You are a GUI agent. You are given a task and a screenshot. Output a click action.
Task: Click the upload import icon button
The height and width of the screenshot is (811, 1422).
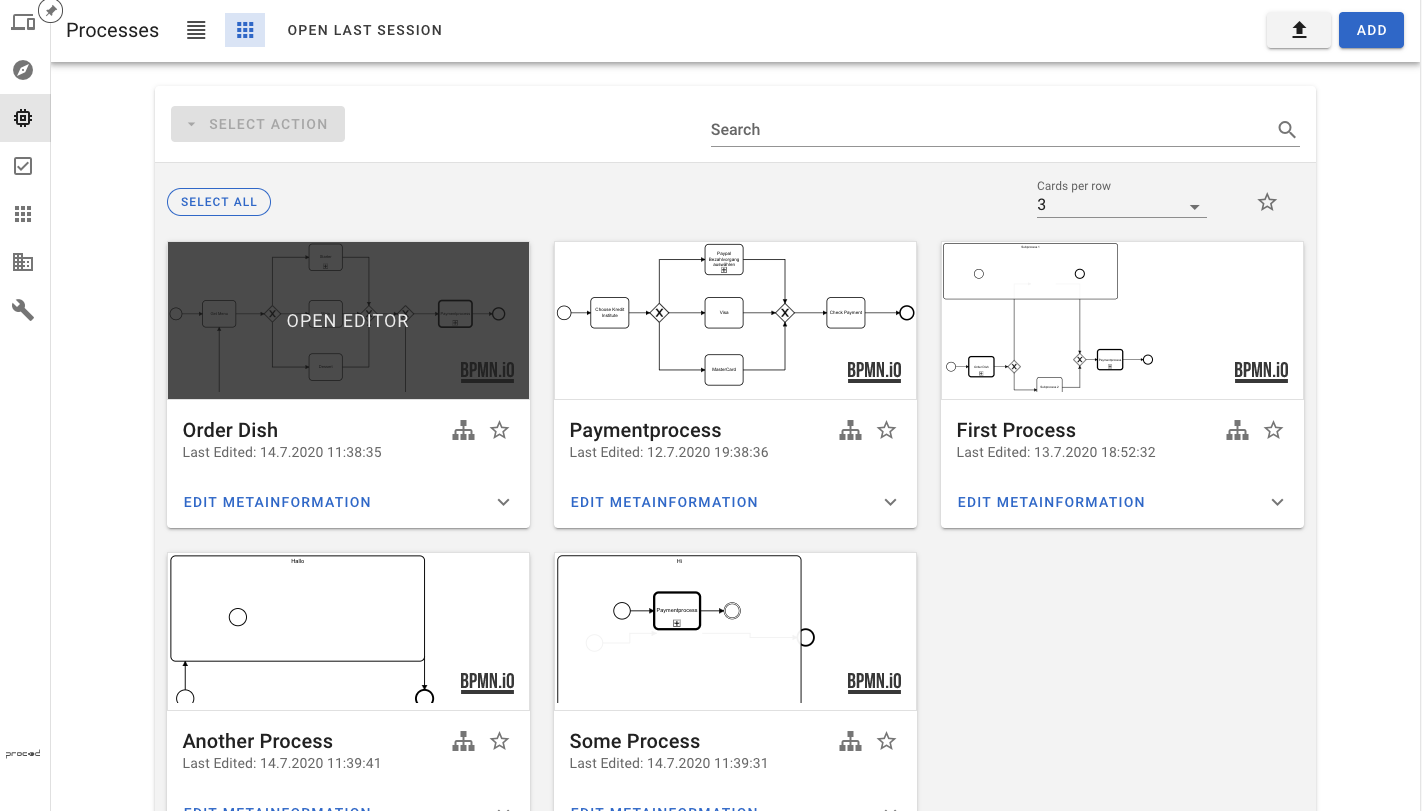[x=1299, y=30]
